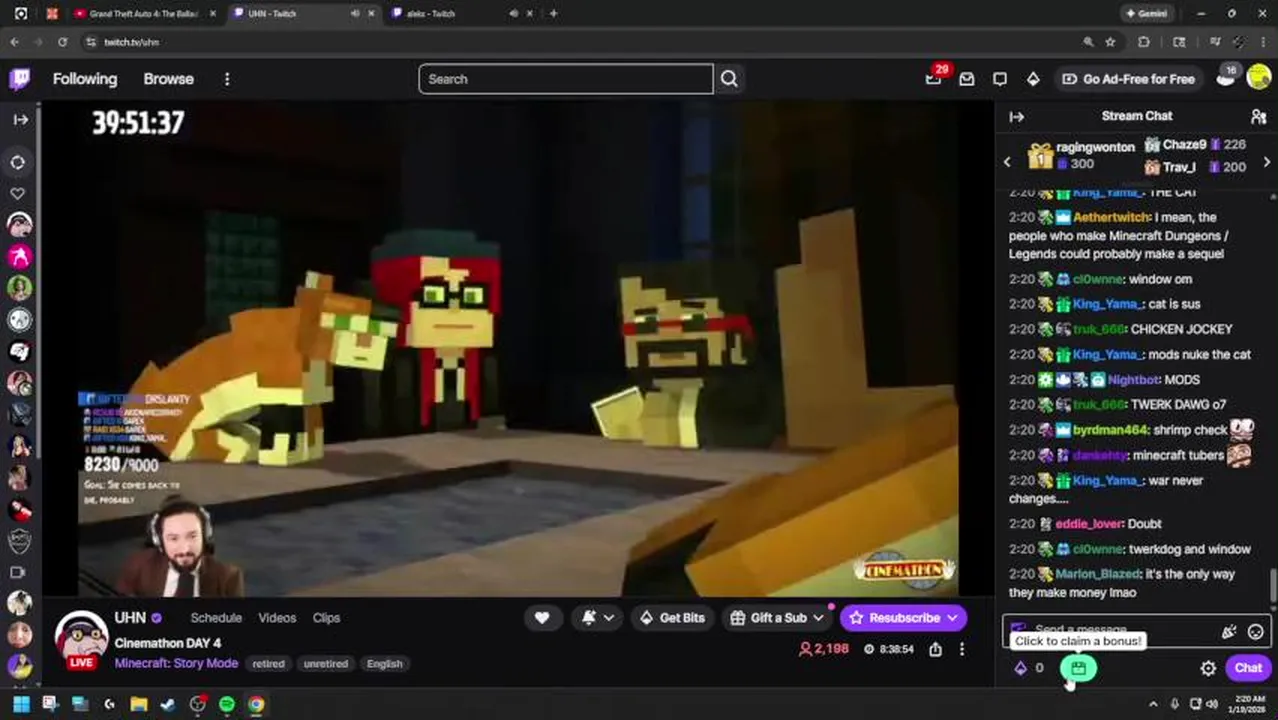Open the three-dot More menu beside Browse
Screen dimensions: 1278x720
point(227,79)
